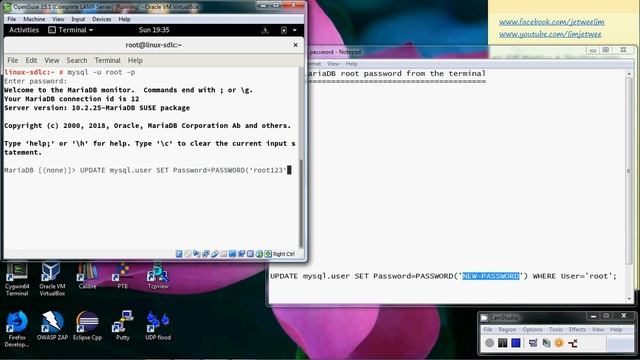Image resolution: width=640 pixels, height=360 pixels.
Task: Click the audio indicator in VirtualBox status bar
Action: pyautogui.click(x=196, y=254)
